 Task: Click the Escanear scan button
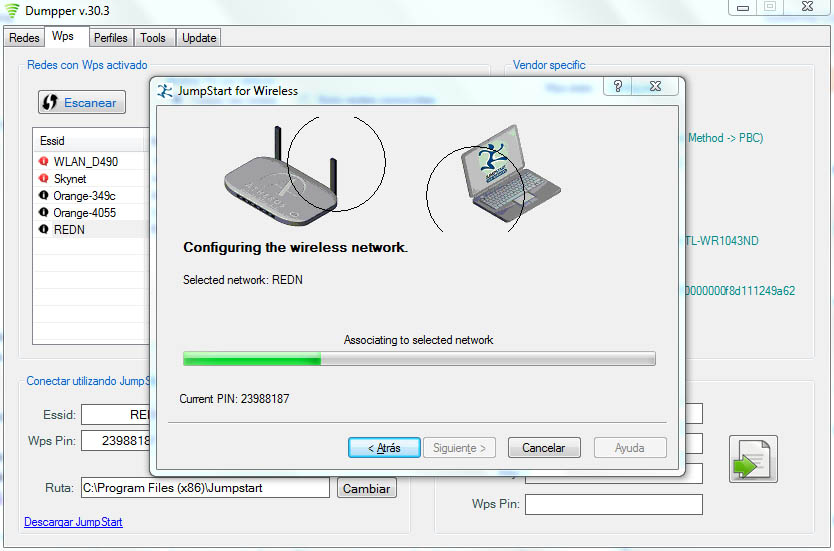[x=82, y=102]
